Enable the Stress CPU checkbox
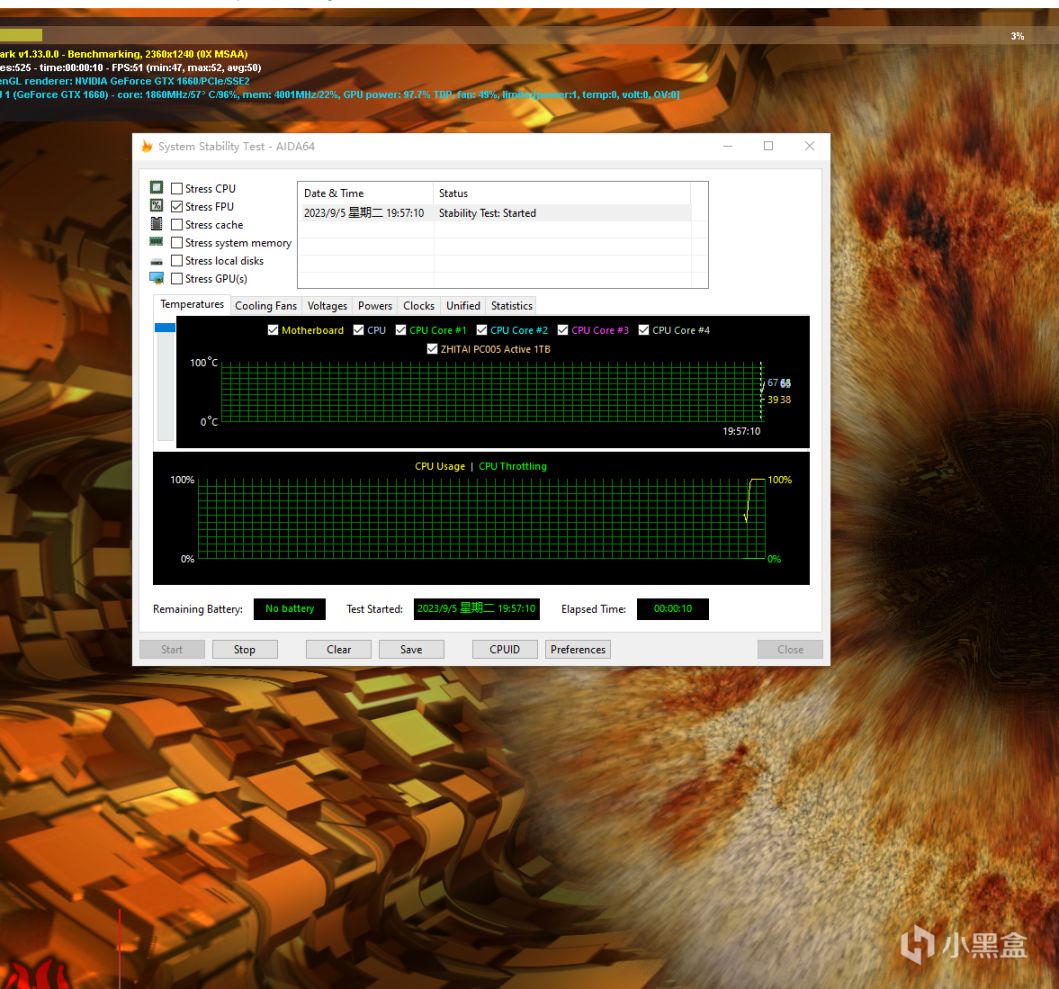 177,188
